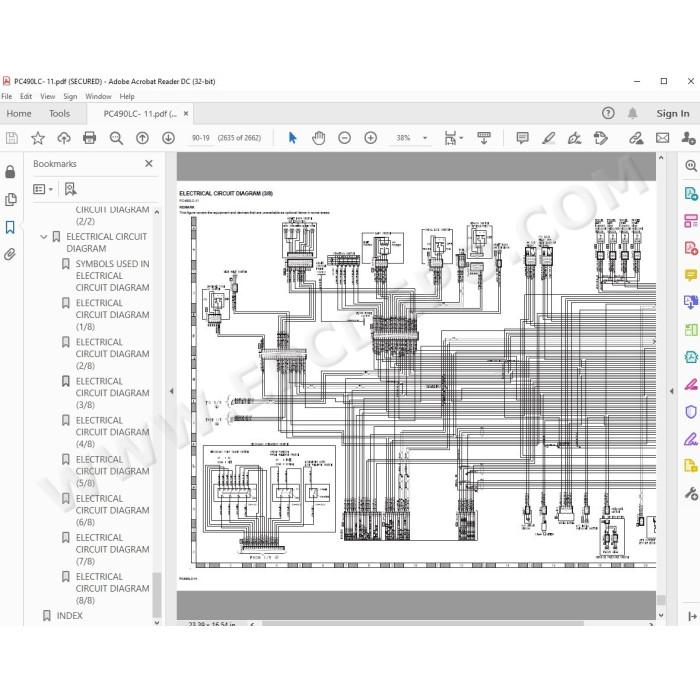
Task: Click the page number input field
Action: [200, 138]
